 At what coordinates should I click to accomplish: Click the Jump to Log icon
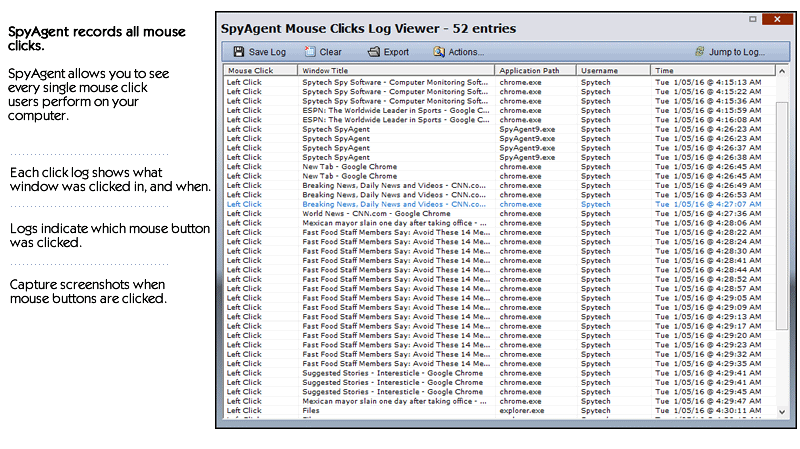699,52
